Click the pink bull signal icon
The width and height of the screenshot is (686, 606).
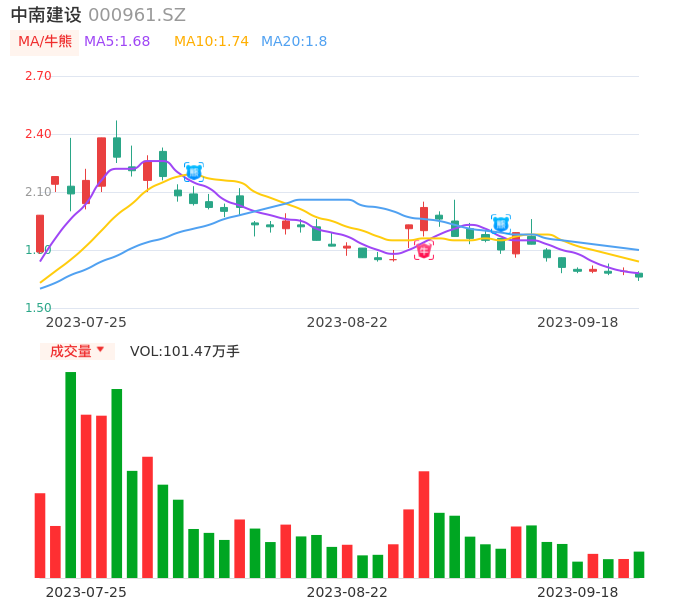[424, 250]
